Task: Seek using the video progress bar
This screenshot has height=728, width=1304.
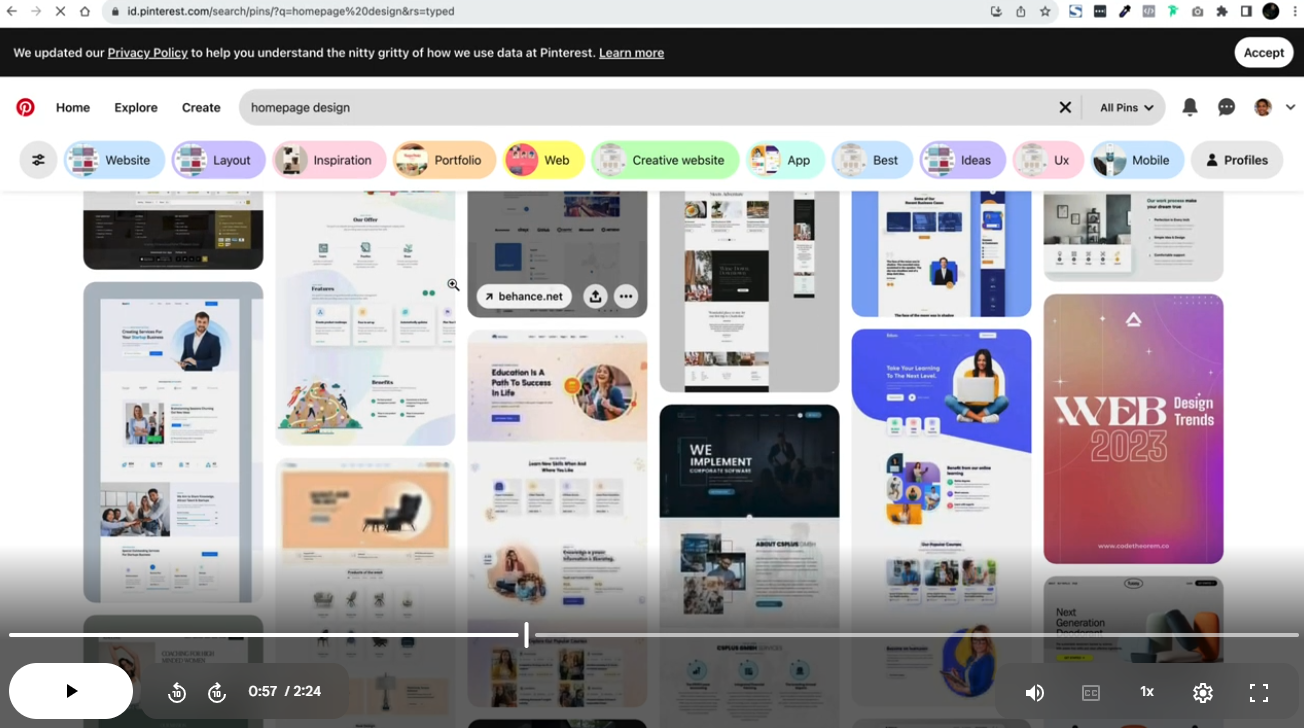Action: point(652,634)
